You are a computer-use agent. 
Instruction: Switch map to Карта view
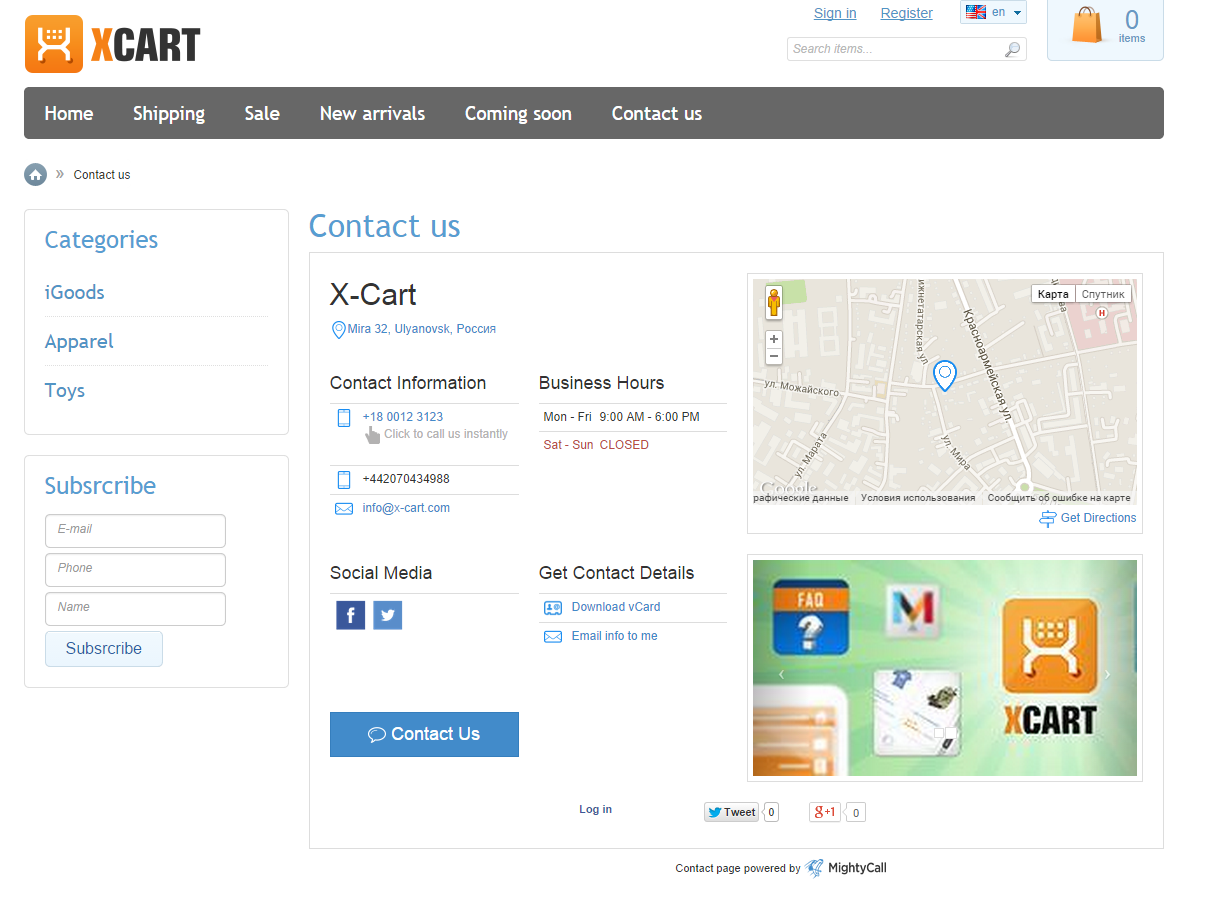(x=1053, y=294)
